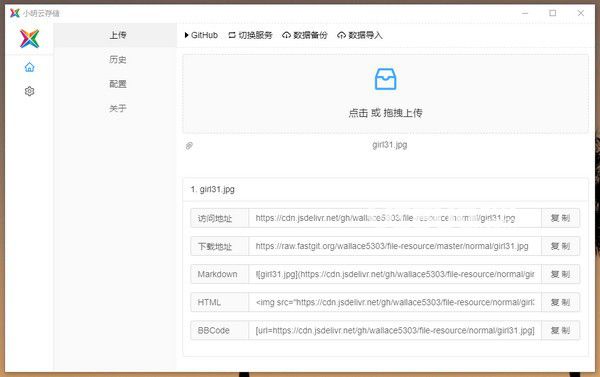Click the 访问地址 label
Screen dimensions: 600x377
pos(219,218)
